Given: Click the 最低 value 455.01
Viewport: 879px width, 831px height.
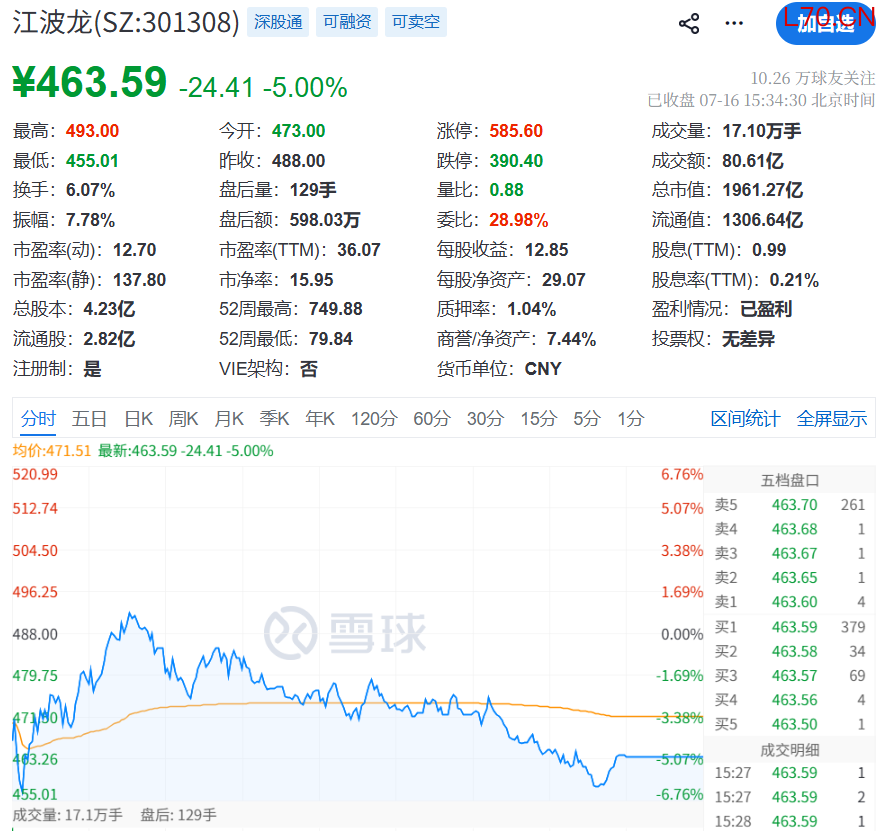Looking at the screenshot, I should pos(92,161).
